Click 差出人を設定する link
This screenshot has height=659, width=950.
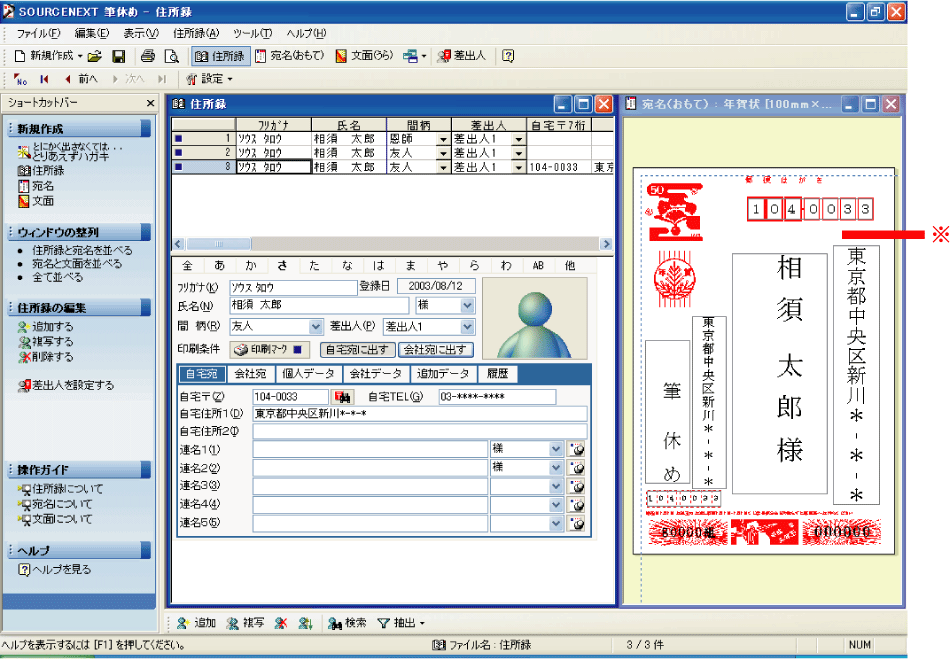point(66,385)
